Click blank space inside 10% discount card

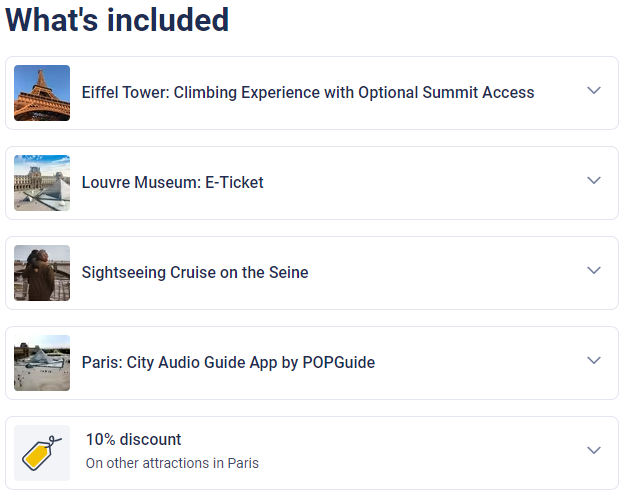tap(420, 452)
